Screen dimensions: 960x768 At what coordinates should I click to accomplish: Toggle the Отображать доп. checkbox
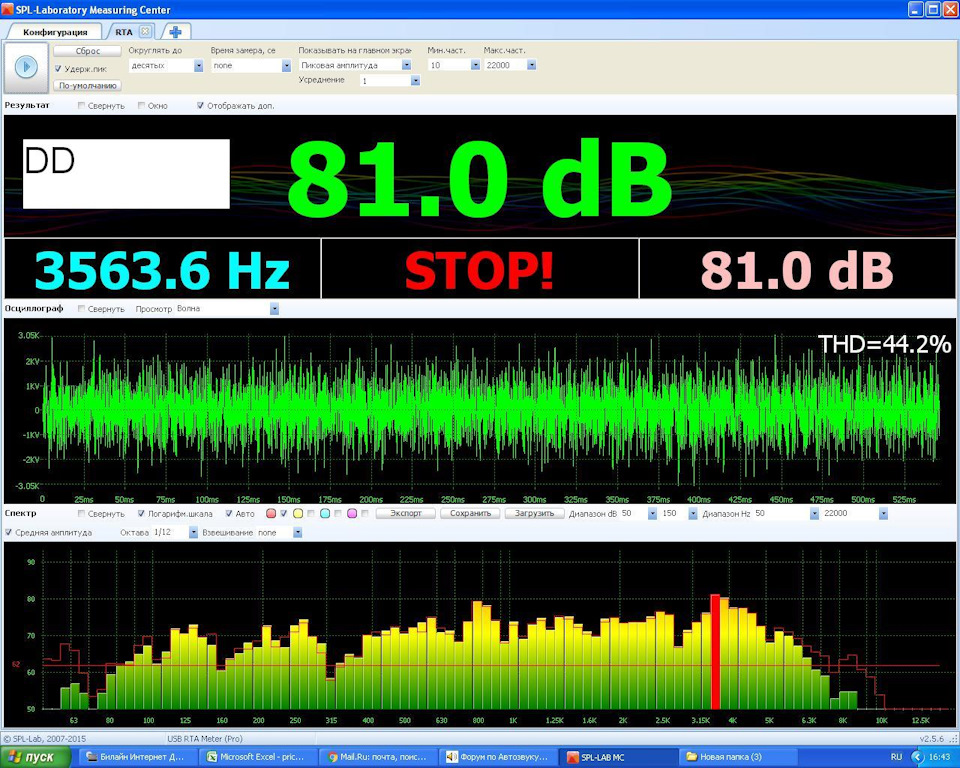point(200,106)
